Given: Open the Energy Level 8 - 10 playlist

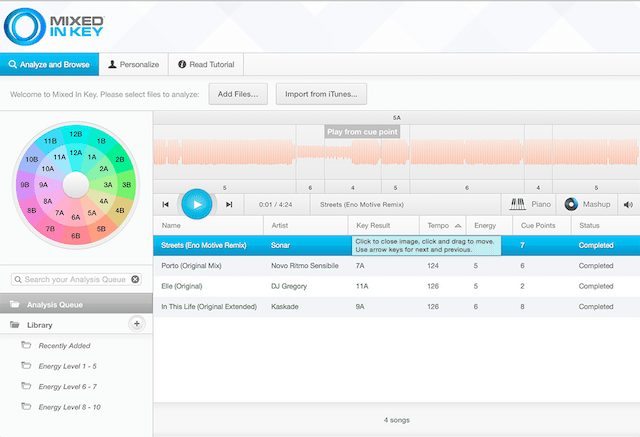Looking at the screenshot, I should point(69,407).
